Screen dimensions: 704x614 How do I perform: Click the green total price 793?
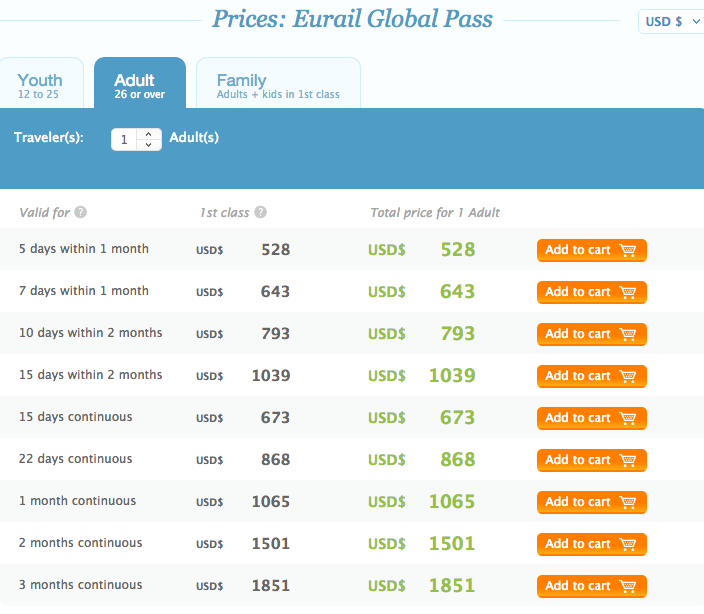(x=458, y=333)
